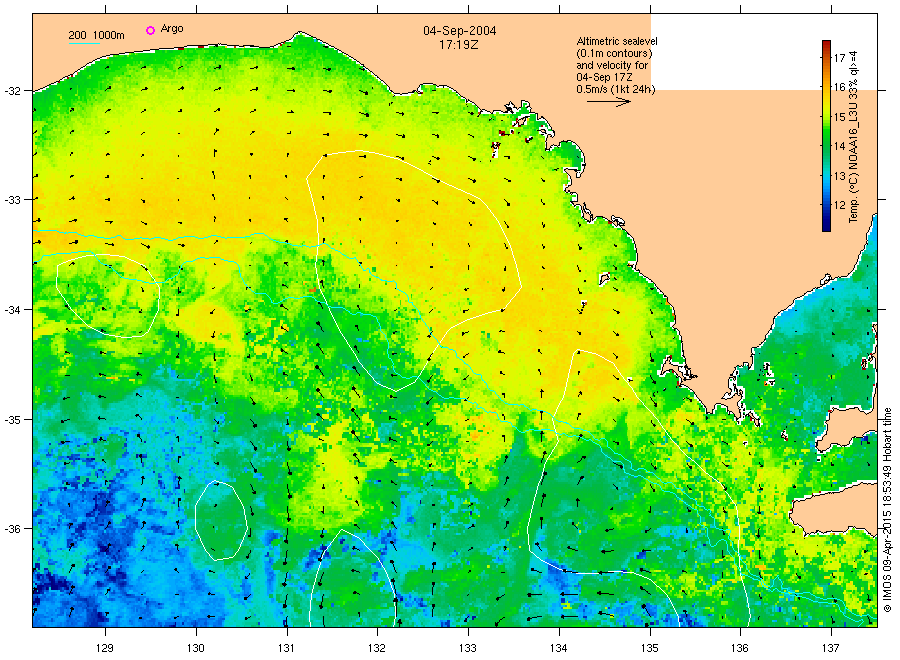Click longitude label '131'
900x660 pixels.
[x=286, y=649]
